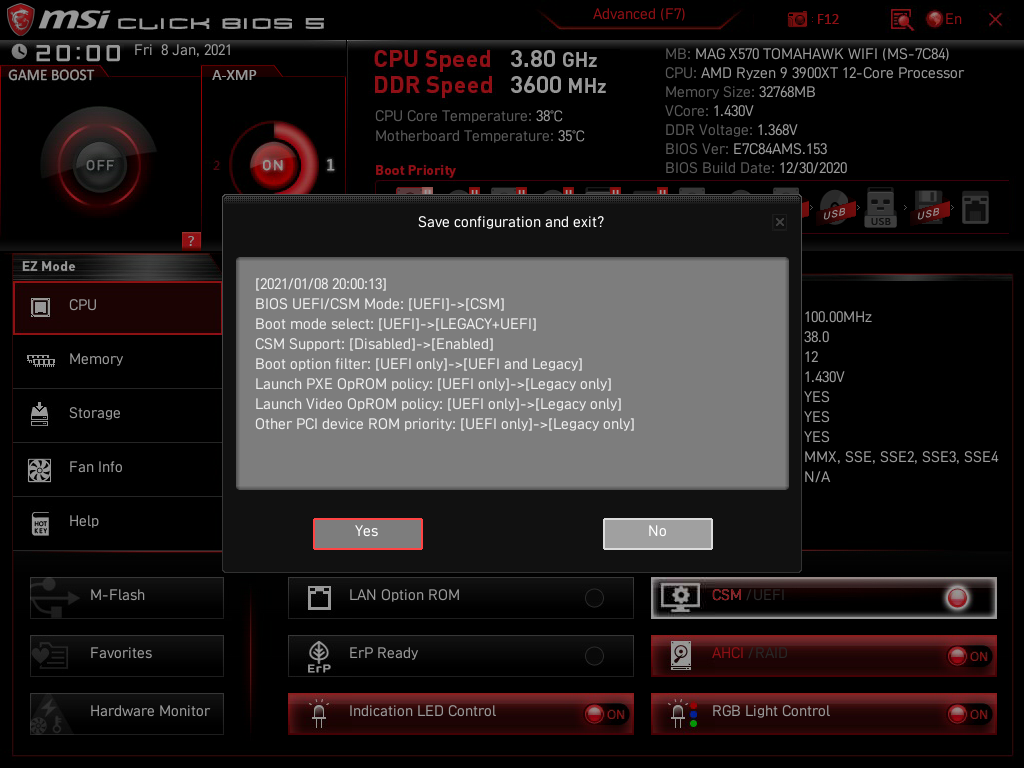Click the Launch PXE OpROM policy line

click(433, 384)
